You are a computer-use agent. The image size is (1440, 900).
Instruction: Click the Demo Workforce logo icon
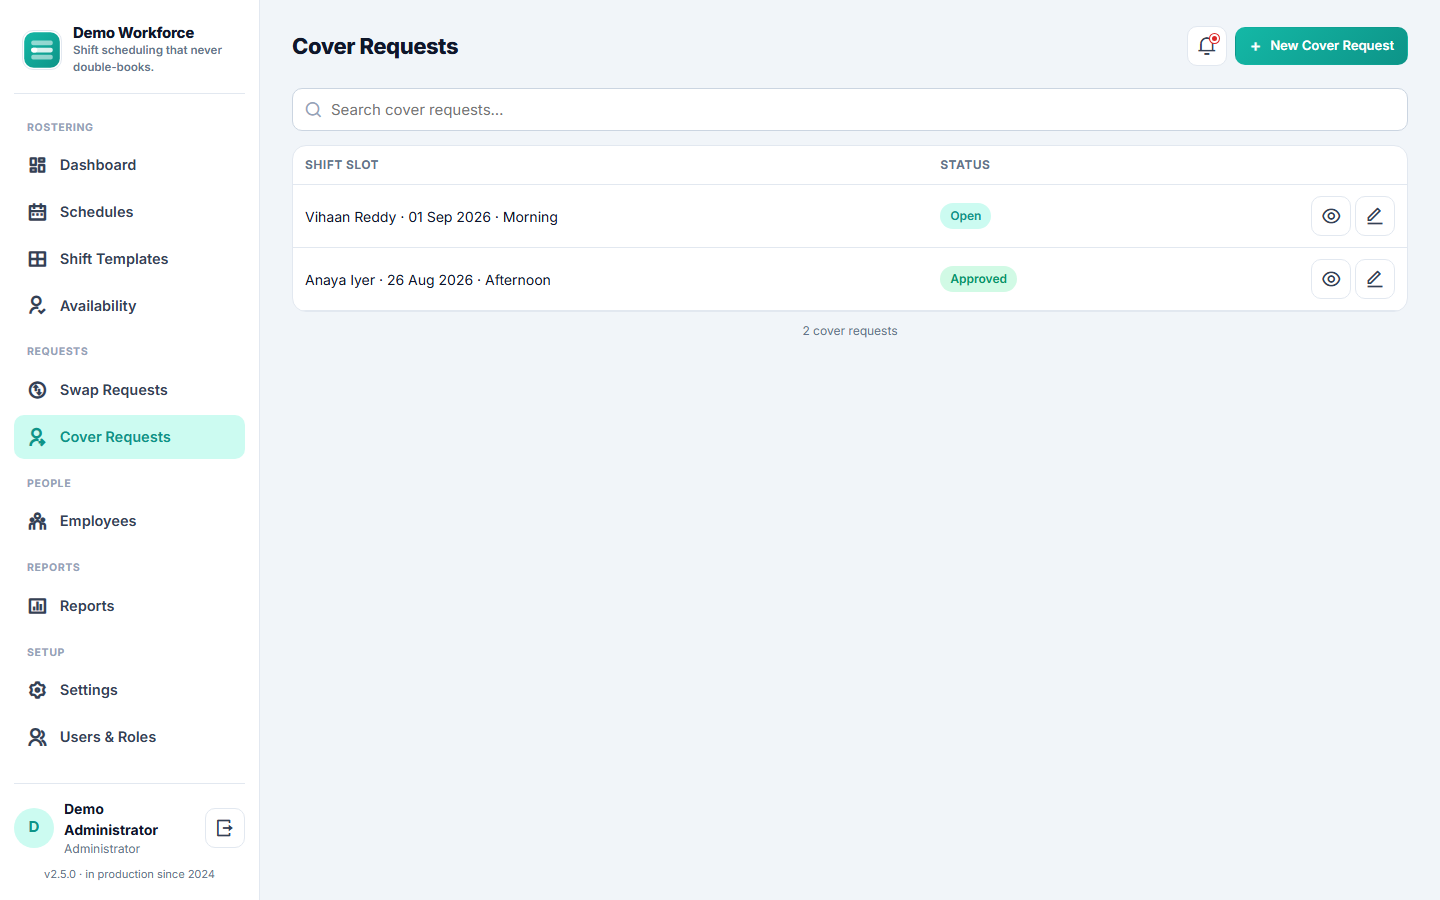42,50
